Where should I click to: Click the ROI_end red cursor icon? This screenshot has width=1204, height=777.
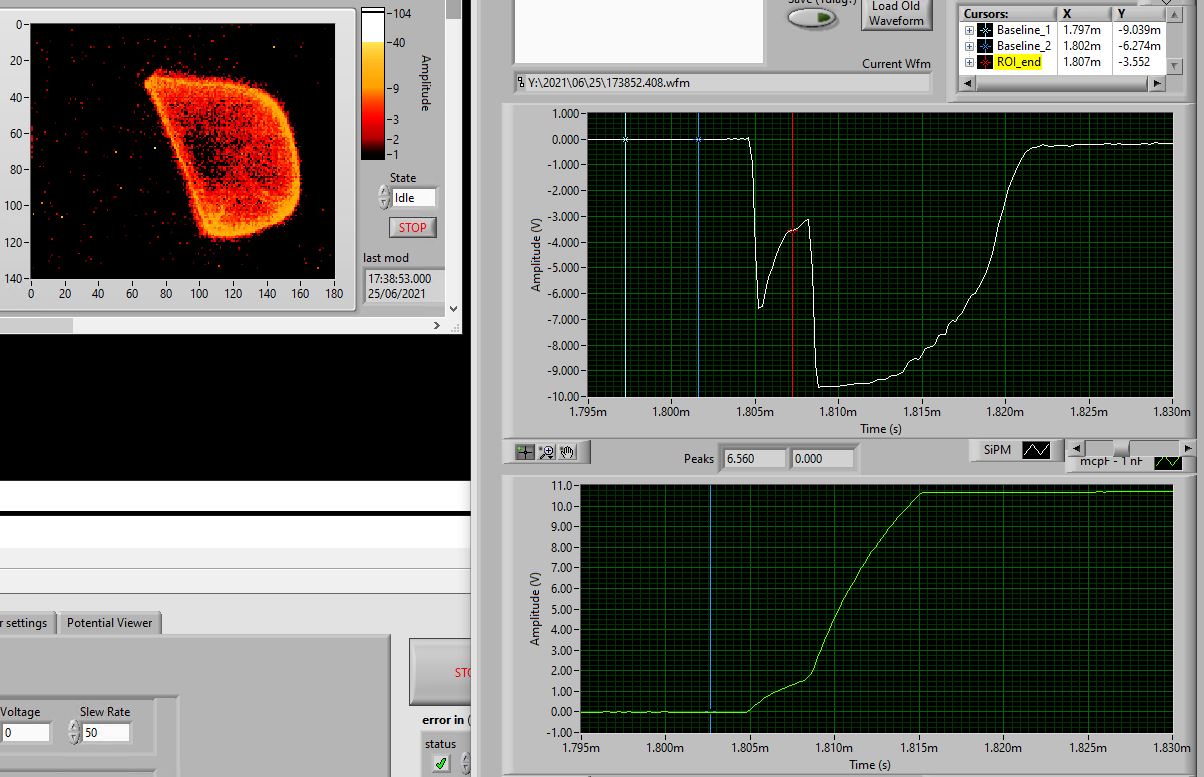coord(984,62)
